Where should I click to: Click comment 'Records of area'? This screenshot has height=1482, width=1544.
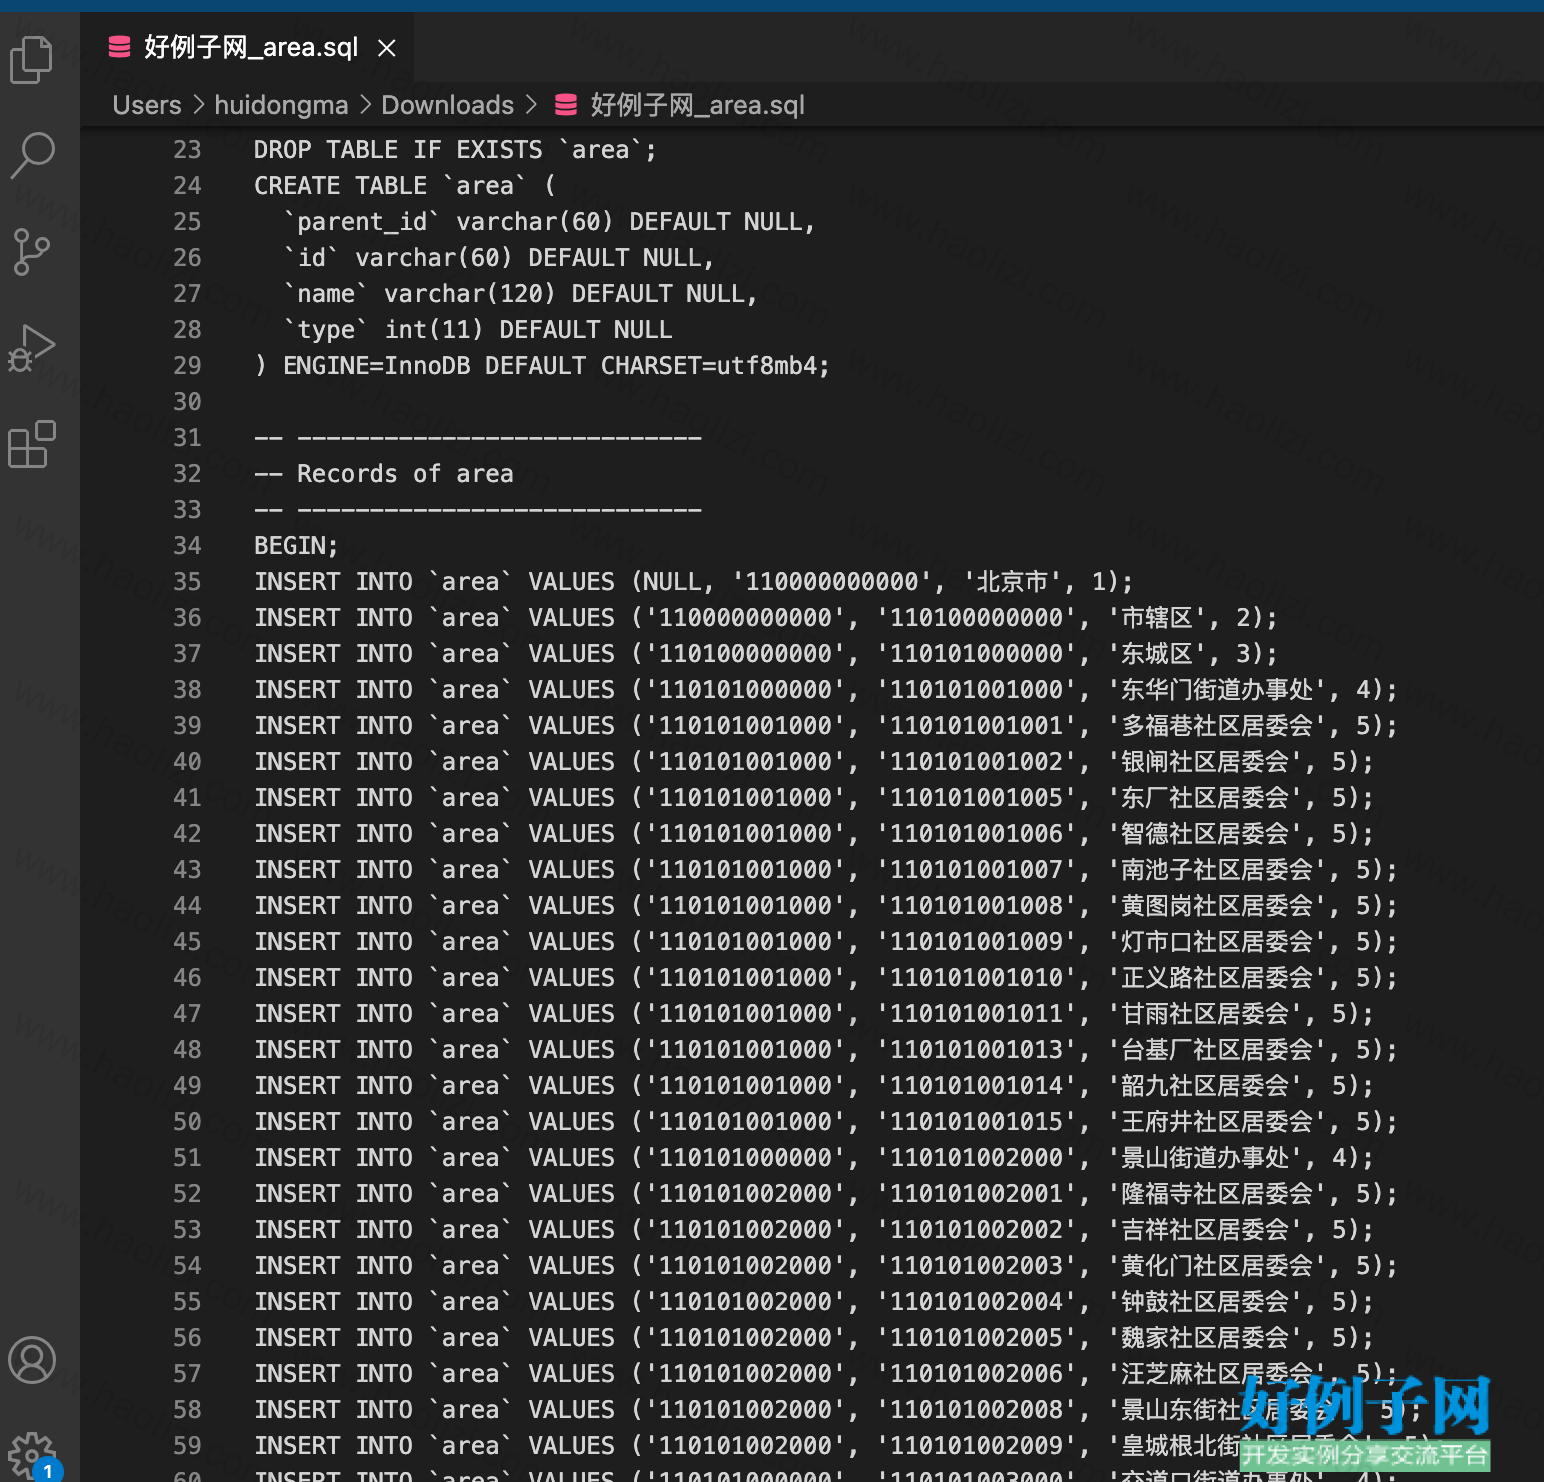pyautogui.click(x=405, y=474)
